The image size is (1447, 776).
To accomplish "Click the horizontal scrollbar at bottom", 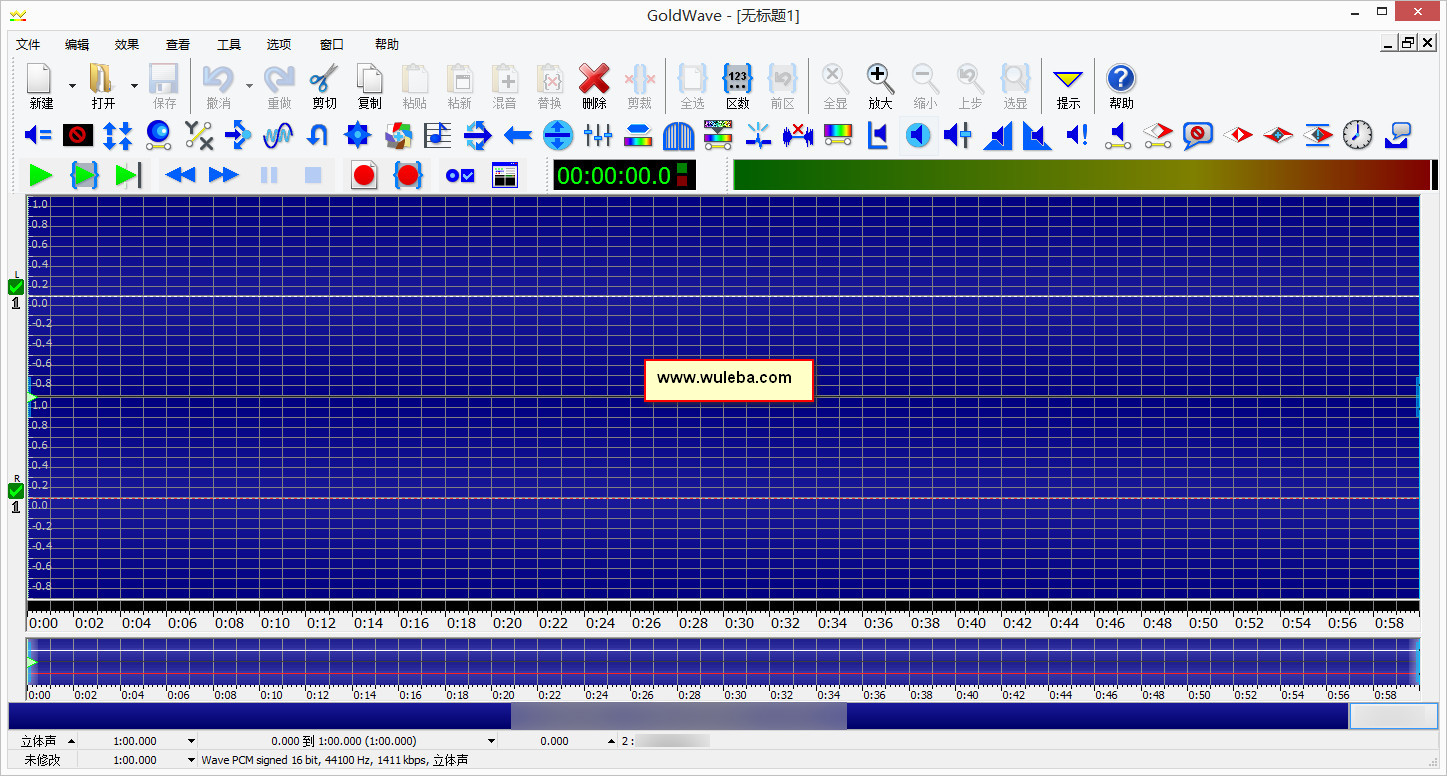I will point(723,716).
